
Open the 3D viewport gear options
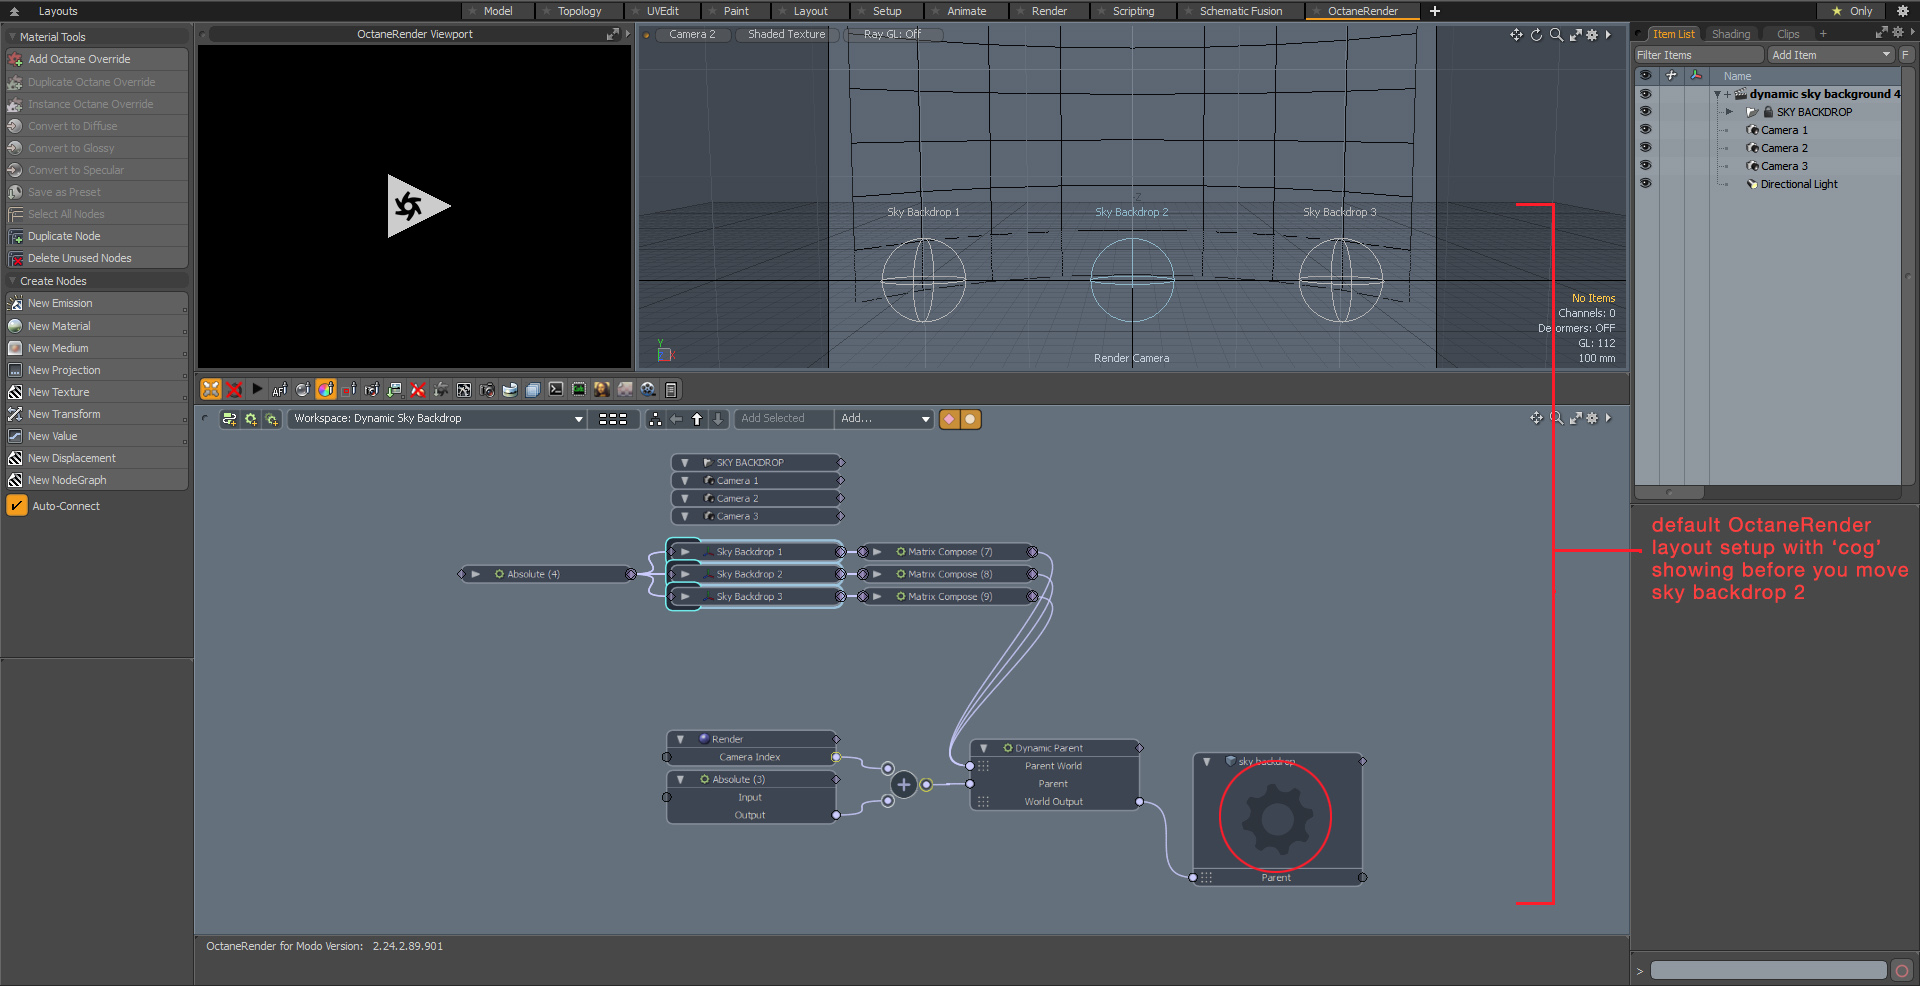tap(1592, 35)
